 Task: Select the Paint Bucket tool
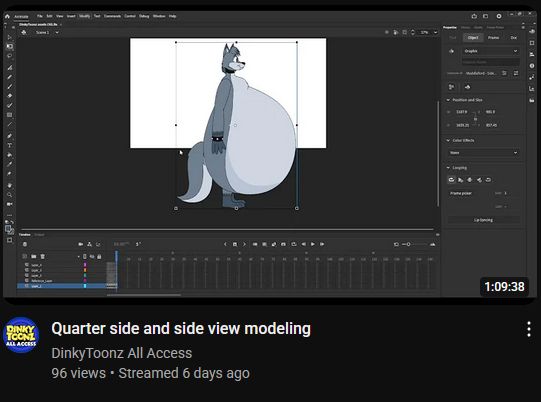tap(9, 155)
